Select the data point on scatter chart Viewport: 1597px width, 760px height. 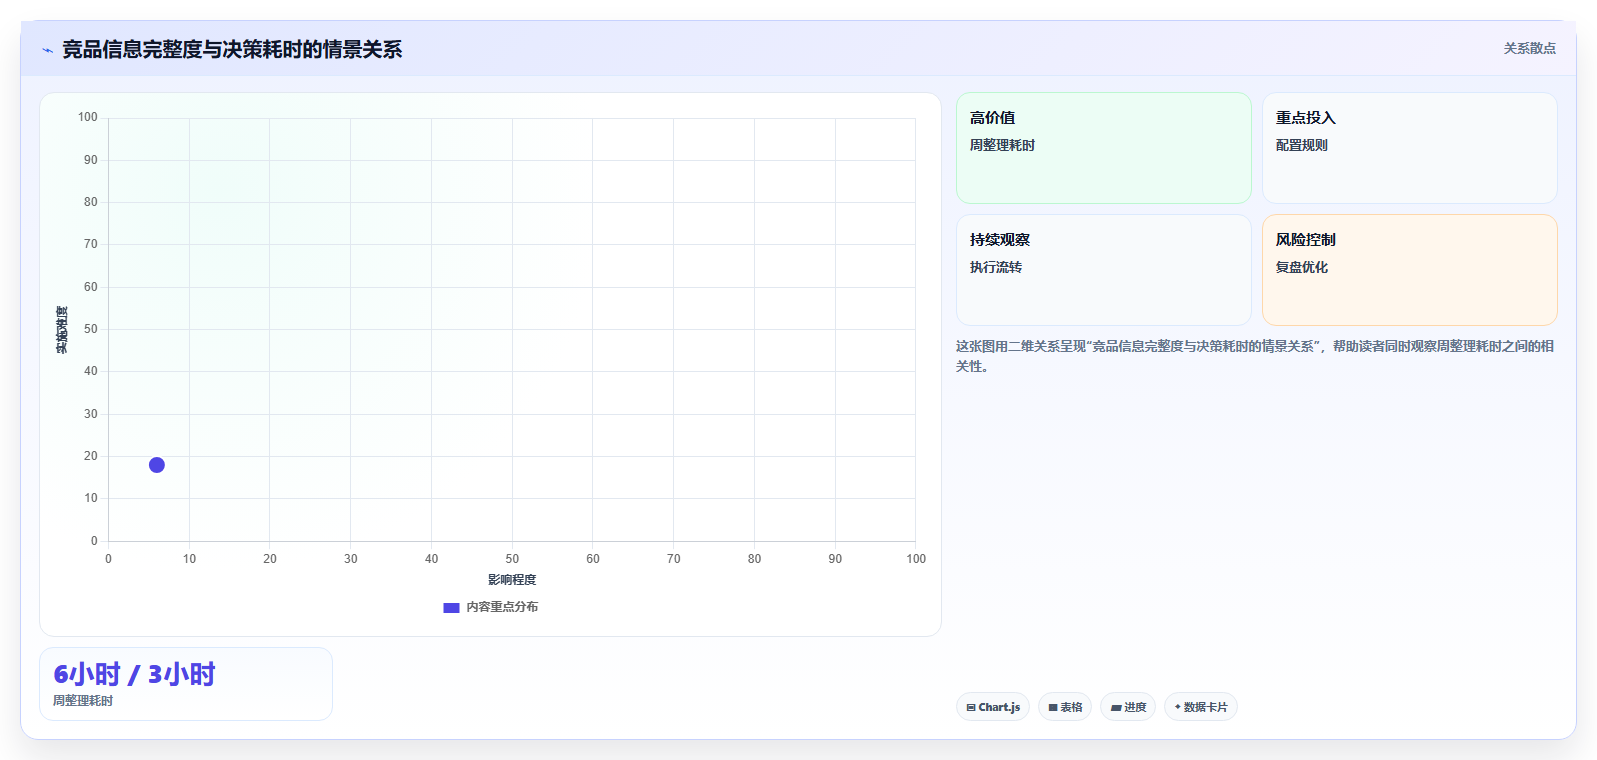coord(157,465)
